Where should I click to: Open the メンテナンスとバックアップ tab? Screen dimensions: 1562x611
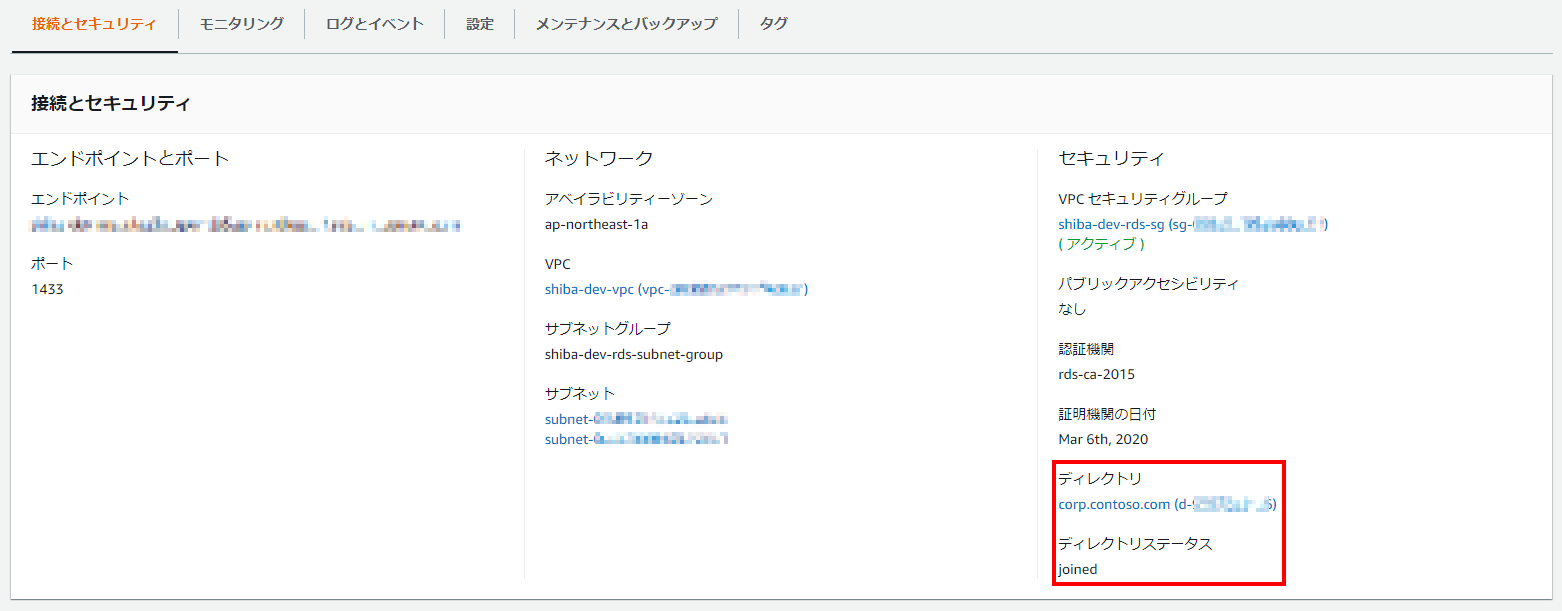pyautogui.click(x=625, y=23)
